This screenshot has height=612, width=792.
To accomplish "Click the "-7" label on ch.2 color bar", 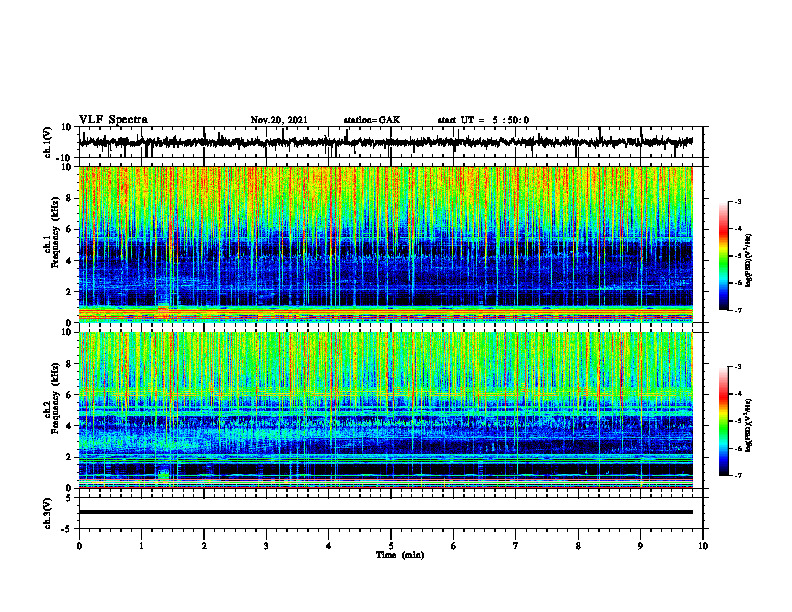I will [x=738, y=476].
